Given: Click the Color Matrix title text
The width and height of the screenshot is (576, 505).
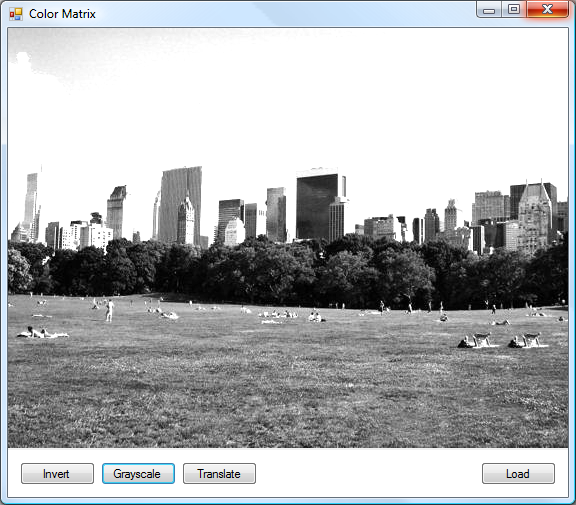Looking at the screenshot, I should coord(62,14).
